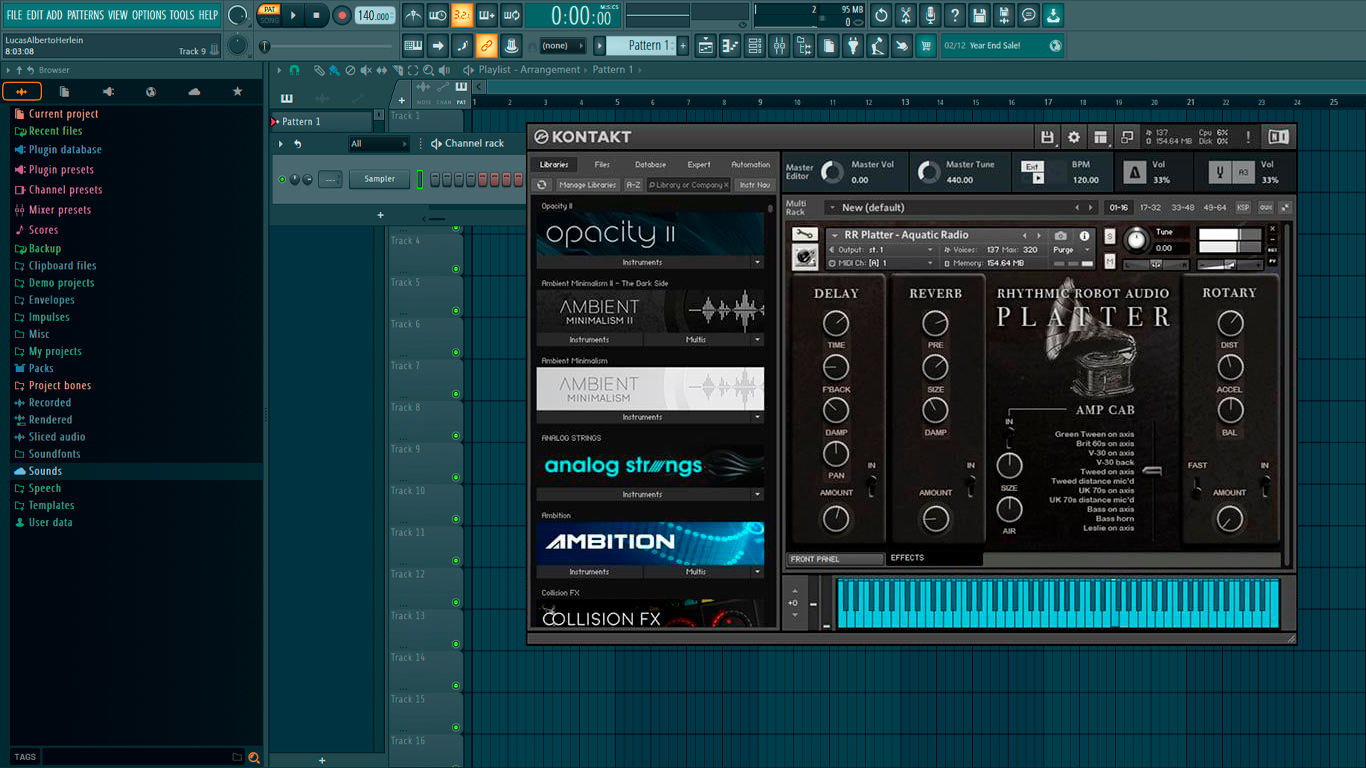
Task: Open the channel rack 'All' filter dropdown
Action: (x=378, y=144)
